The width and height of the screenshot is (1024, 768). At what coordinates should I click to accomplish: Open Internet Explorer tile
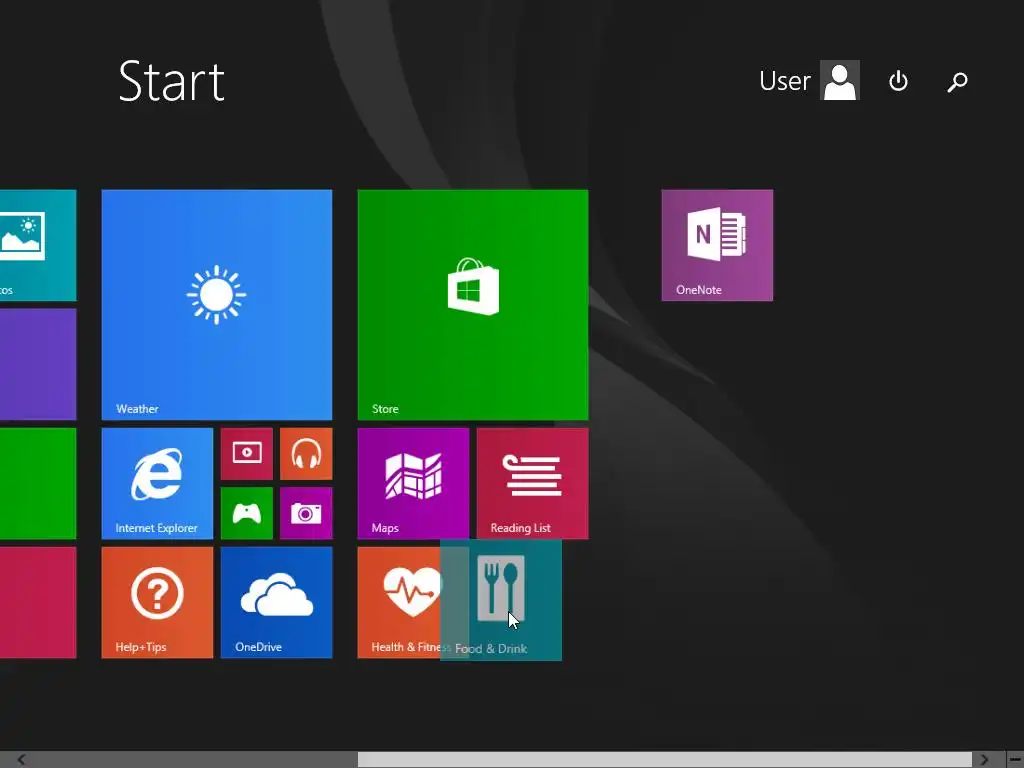157,483
